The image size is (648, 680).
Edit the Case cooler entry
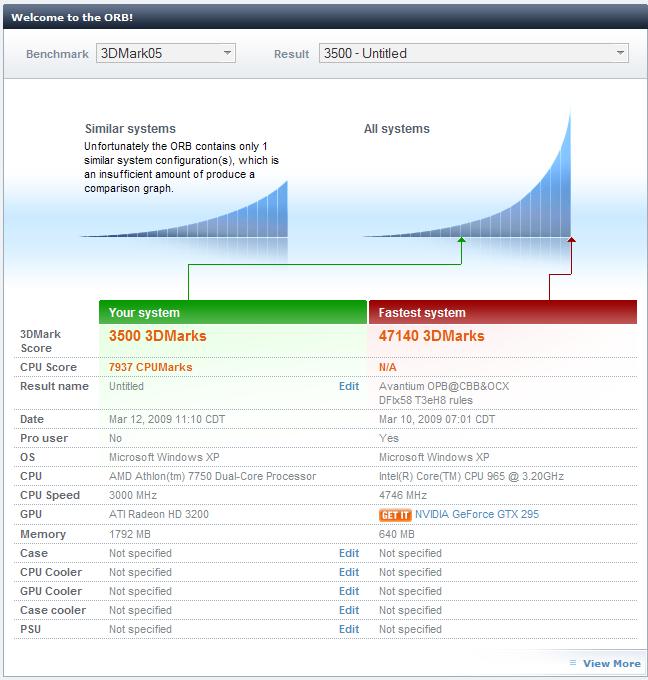[349, 611]
